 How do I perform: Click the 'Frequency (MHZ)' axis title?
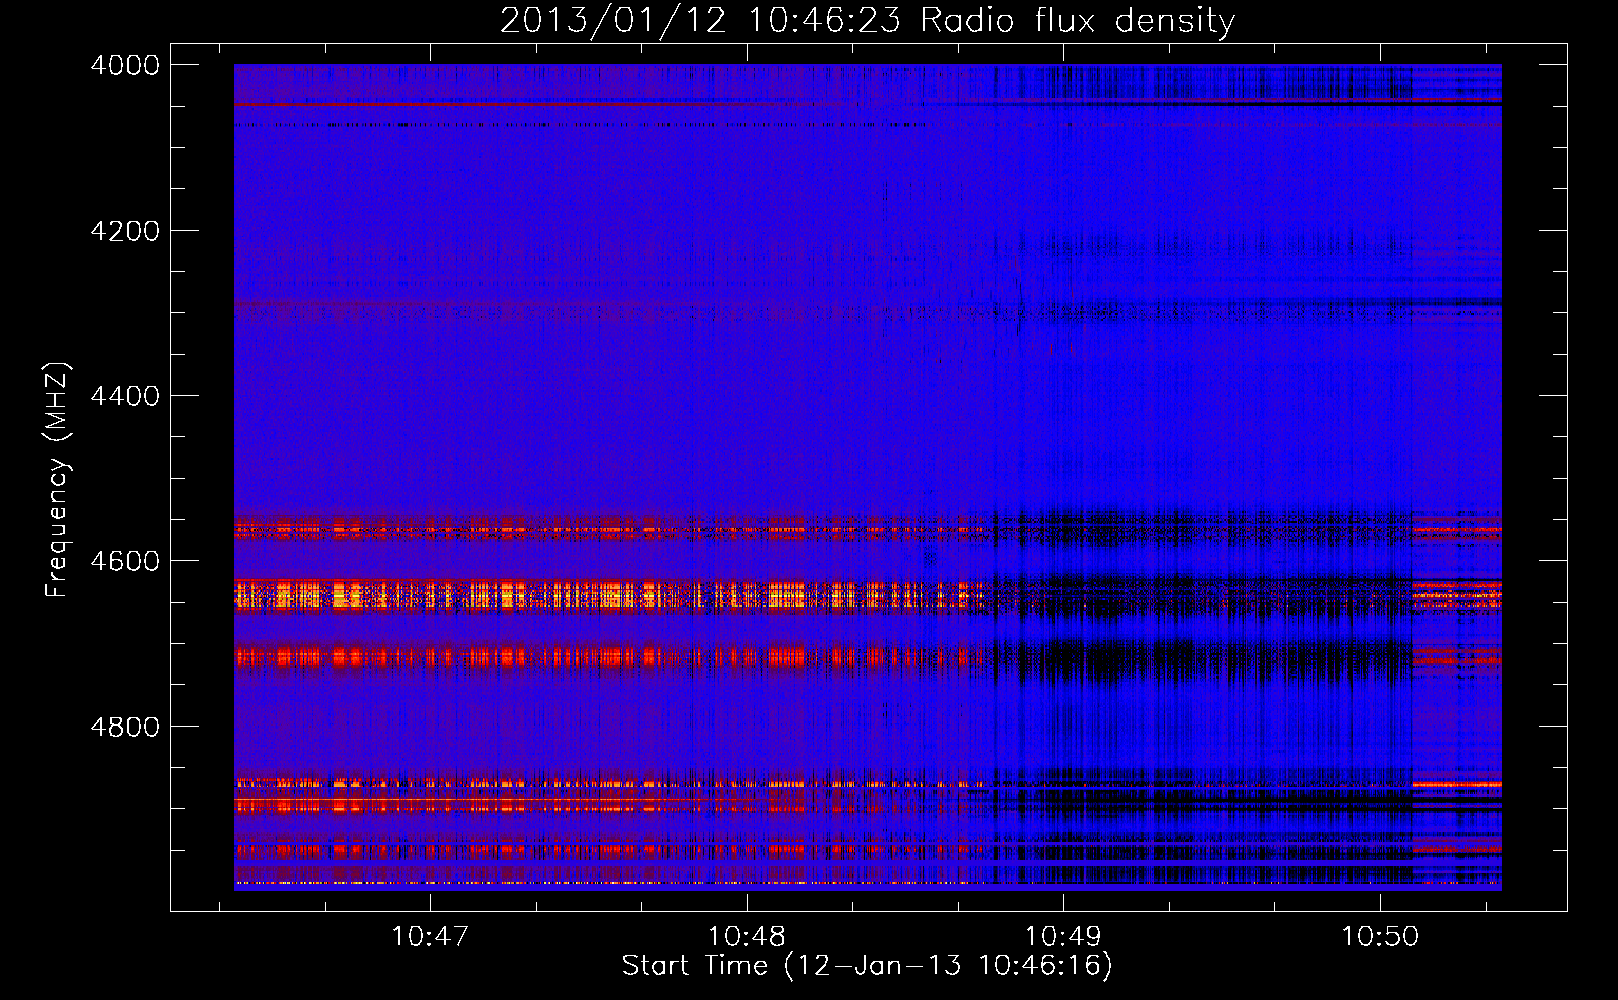tap(57, 480)
